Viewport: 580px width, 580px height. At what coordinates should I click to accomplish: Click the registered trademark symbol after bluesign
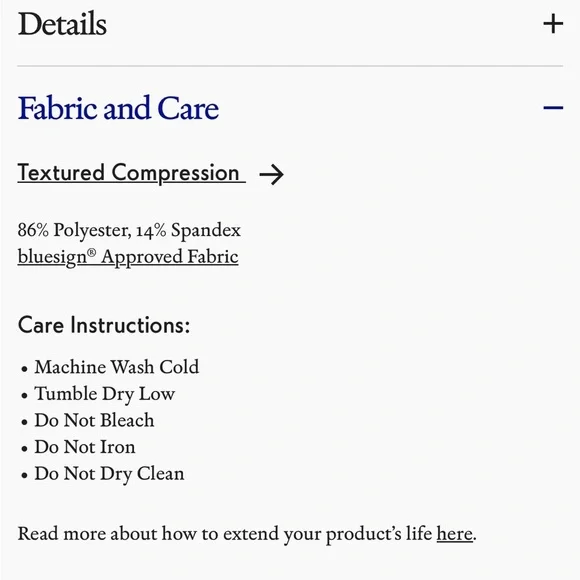click(x=91, y=252)
